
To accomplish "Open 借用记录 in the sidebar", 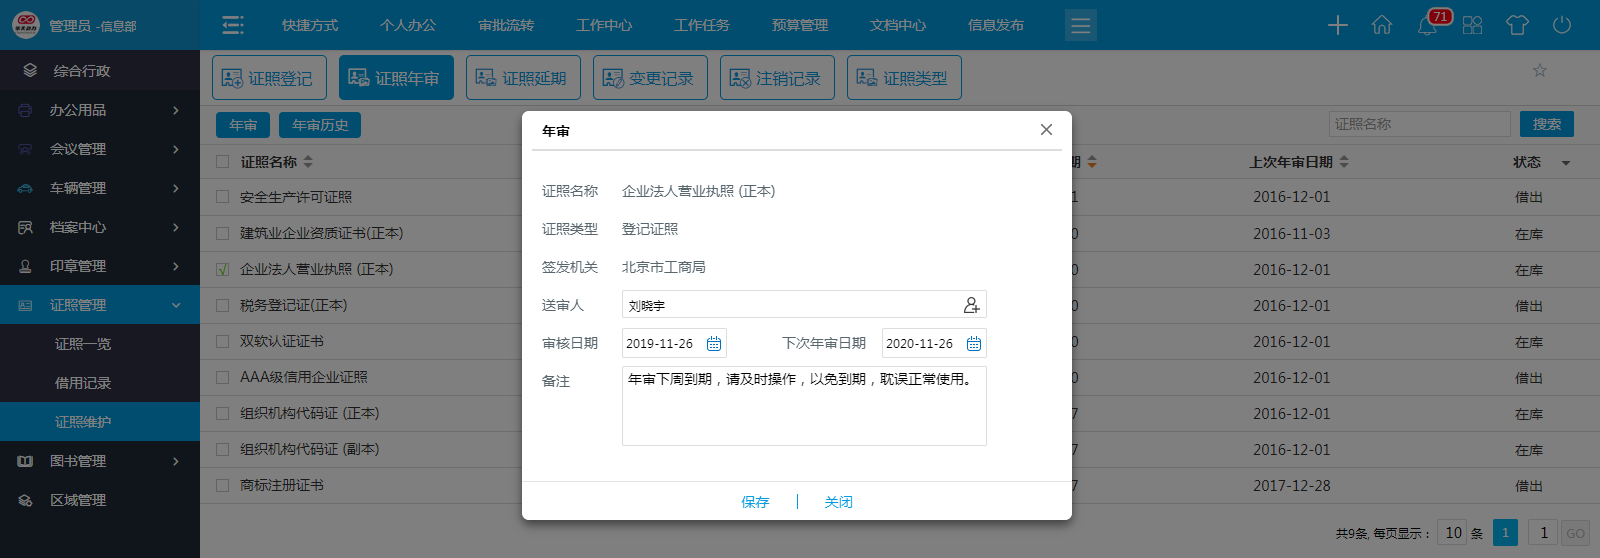I will click(x=83, y=383).
